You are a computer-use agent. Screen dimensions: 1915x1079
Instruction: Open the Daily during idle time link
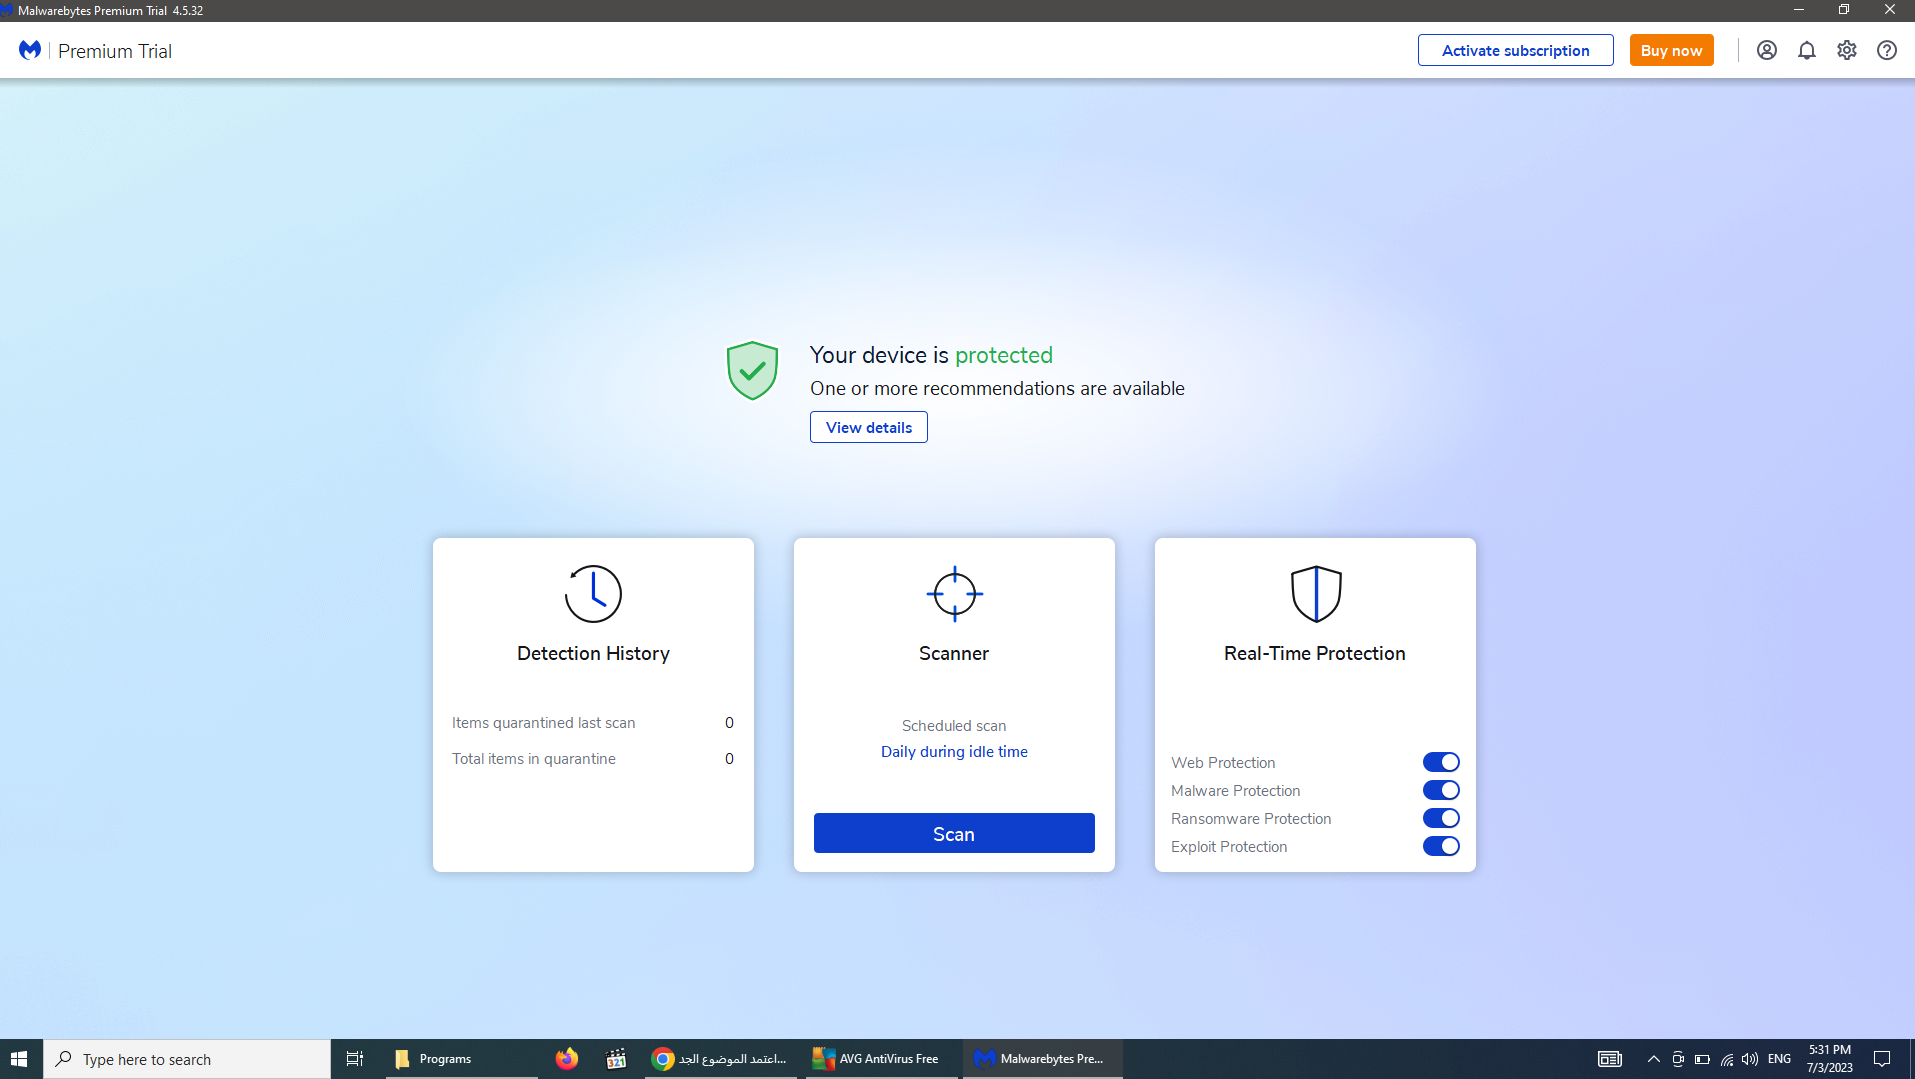(954, 752)
